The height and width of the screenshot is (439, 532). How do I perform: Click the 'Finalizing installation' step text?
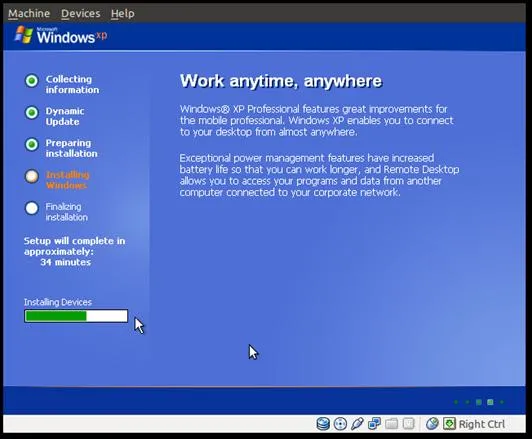click(66, 212)
